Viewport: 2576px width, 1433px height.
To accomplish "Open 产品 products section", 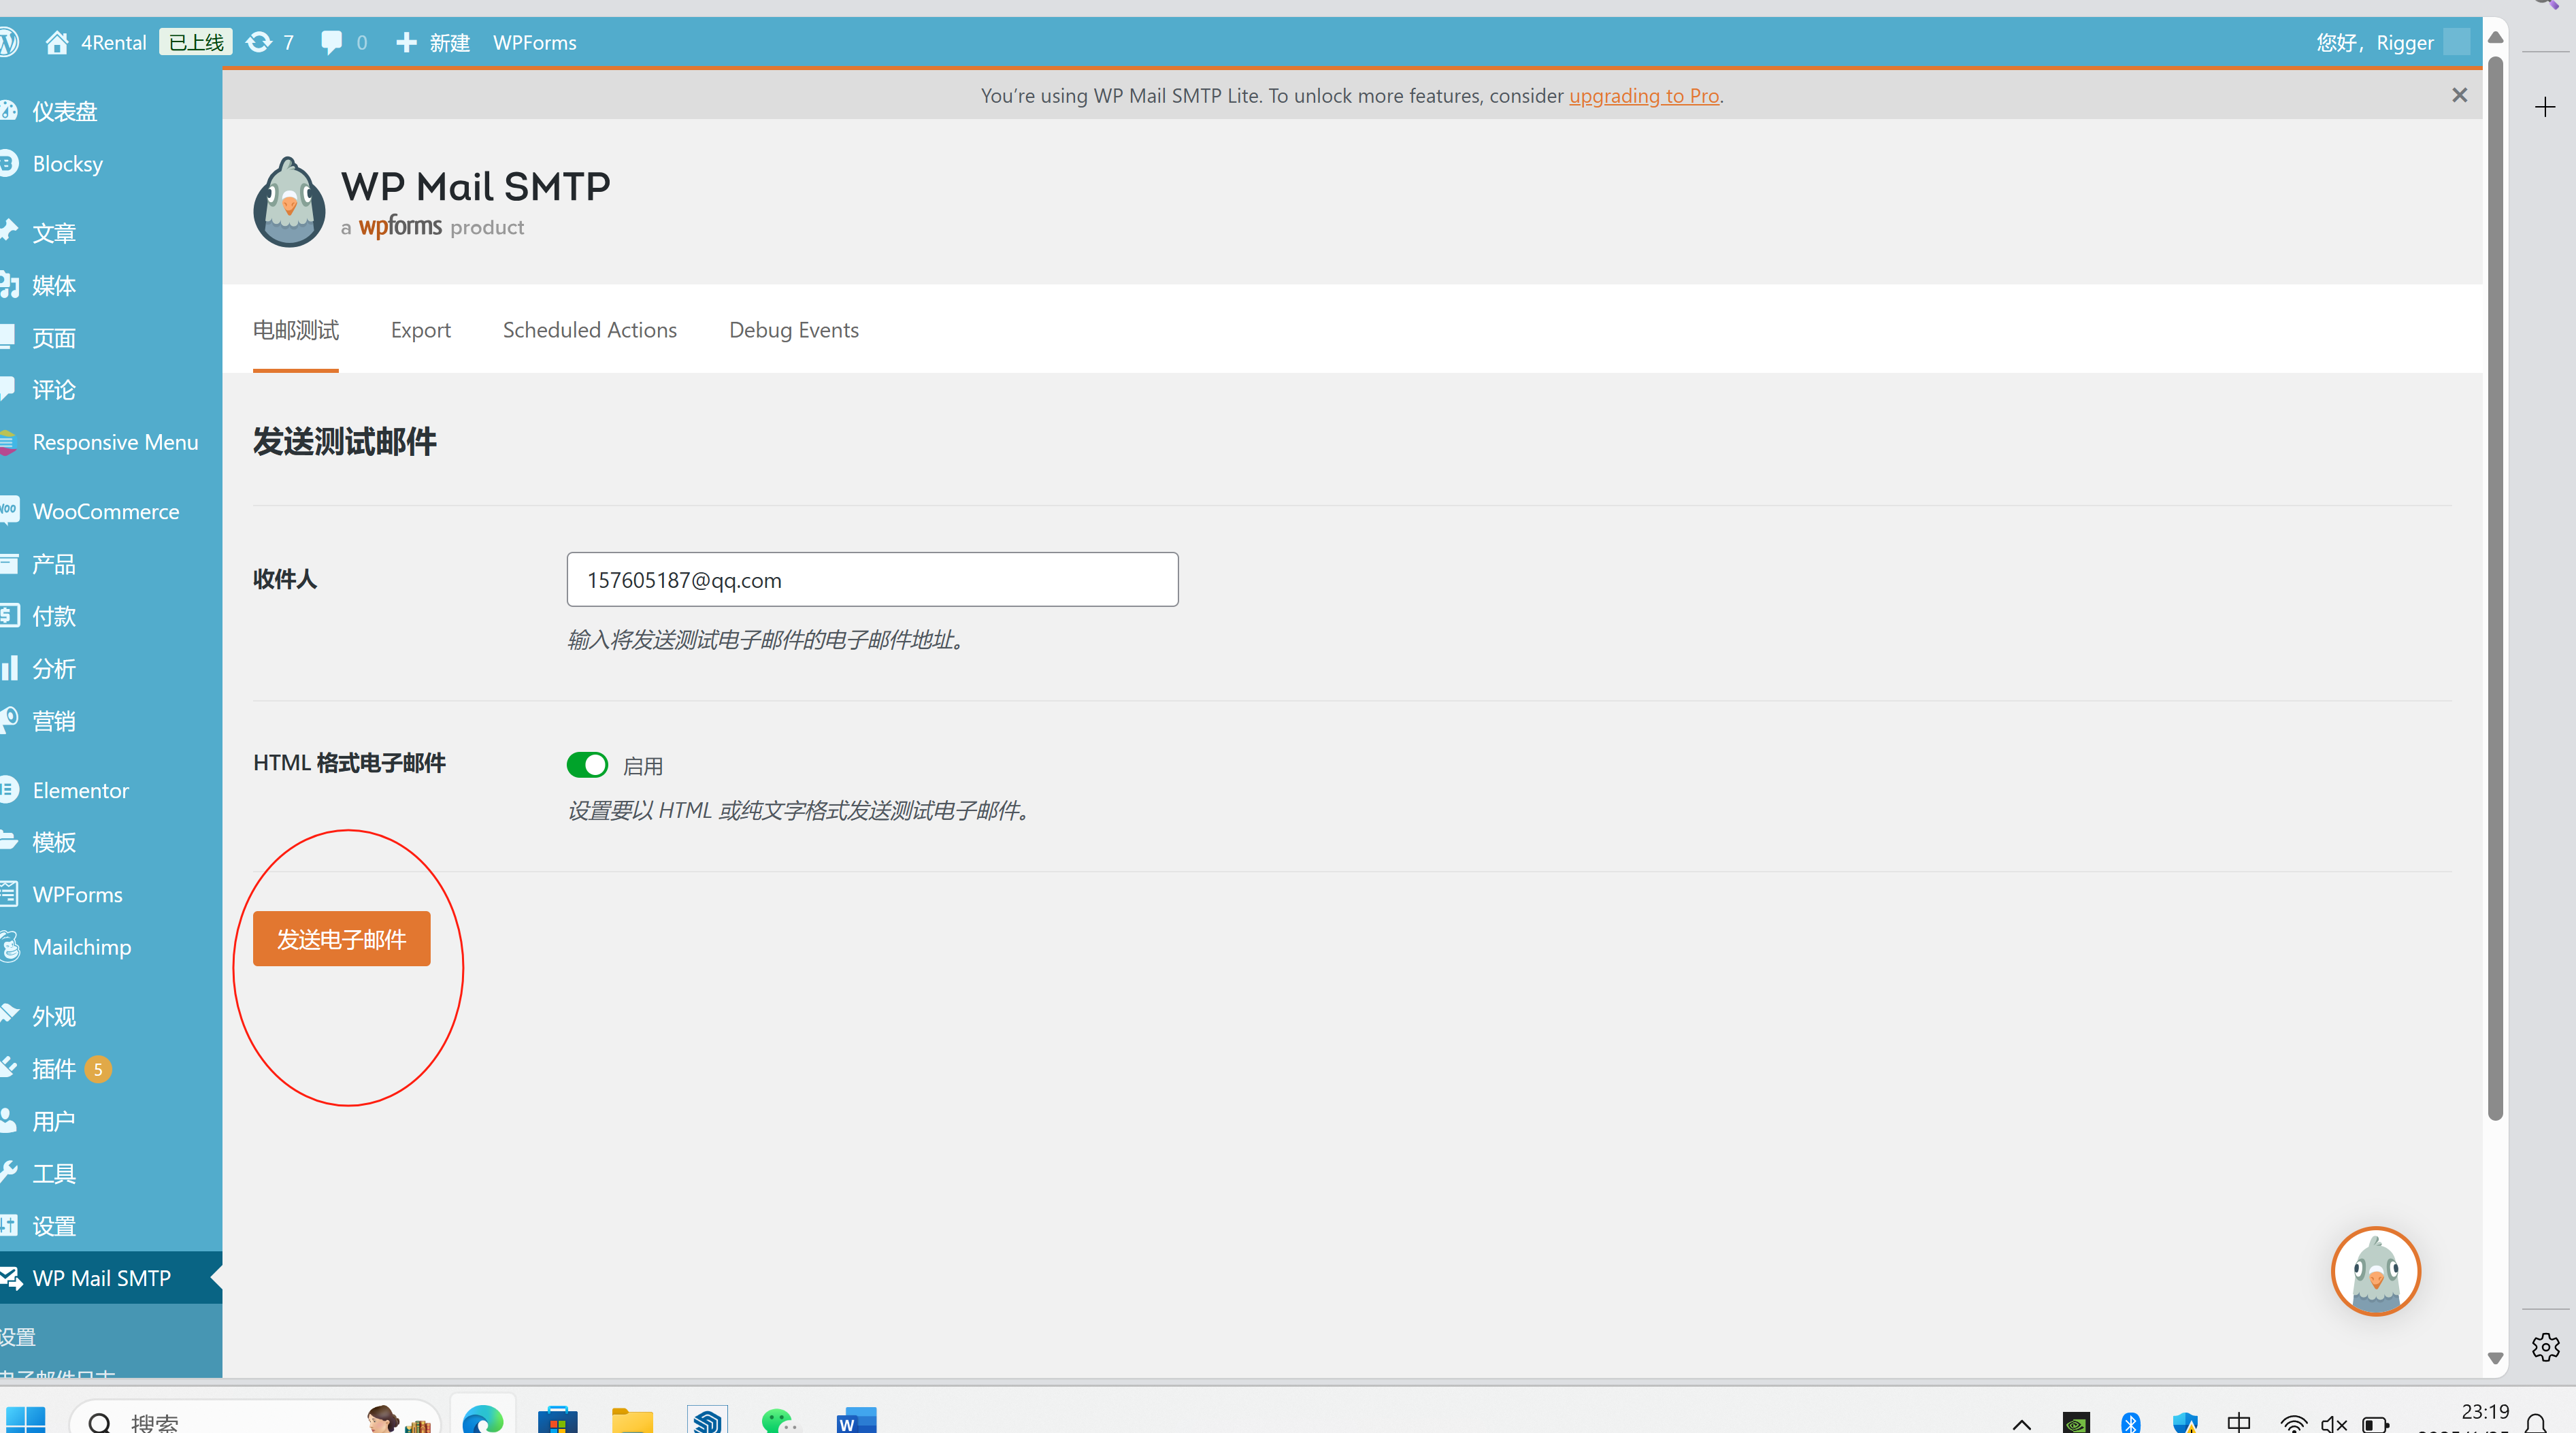I will coord(54,563).
